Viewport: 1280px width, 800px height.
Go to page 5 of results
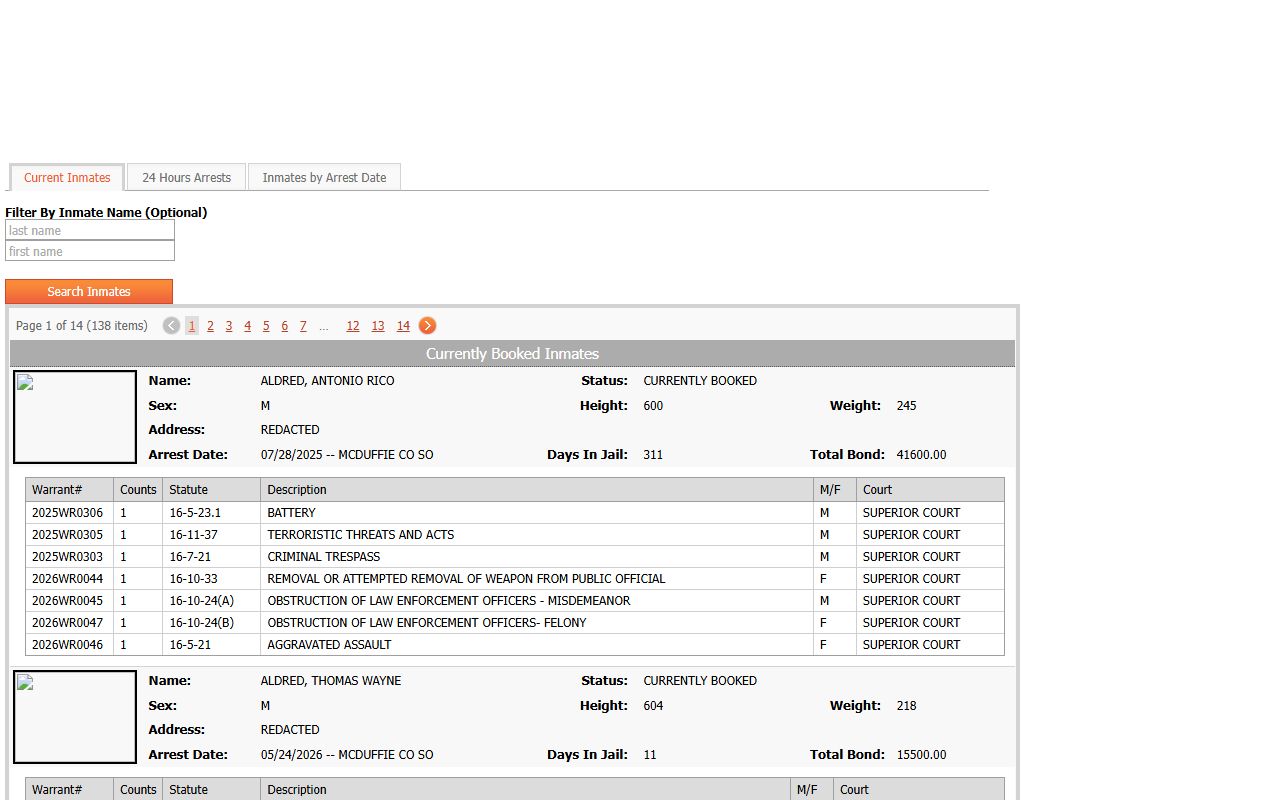(266, 326)
